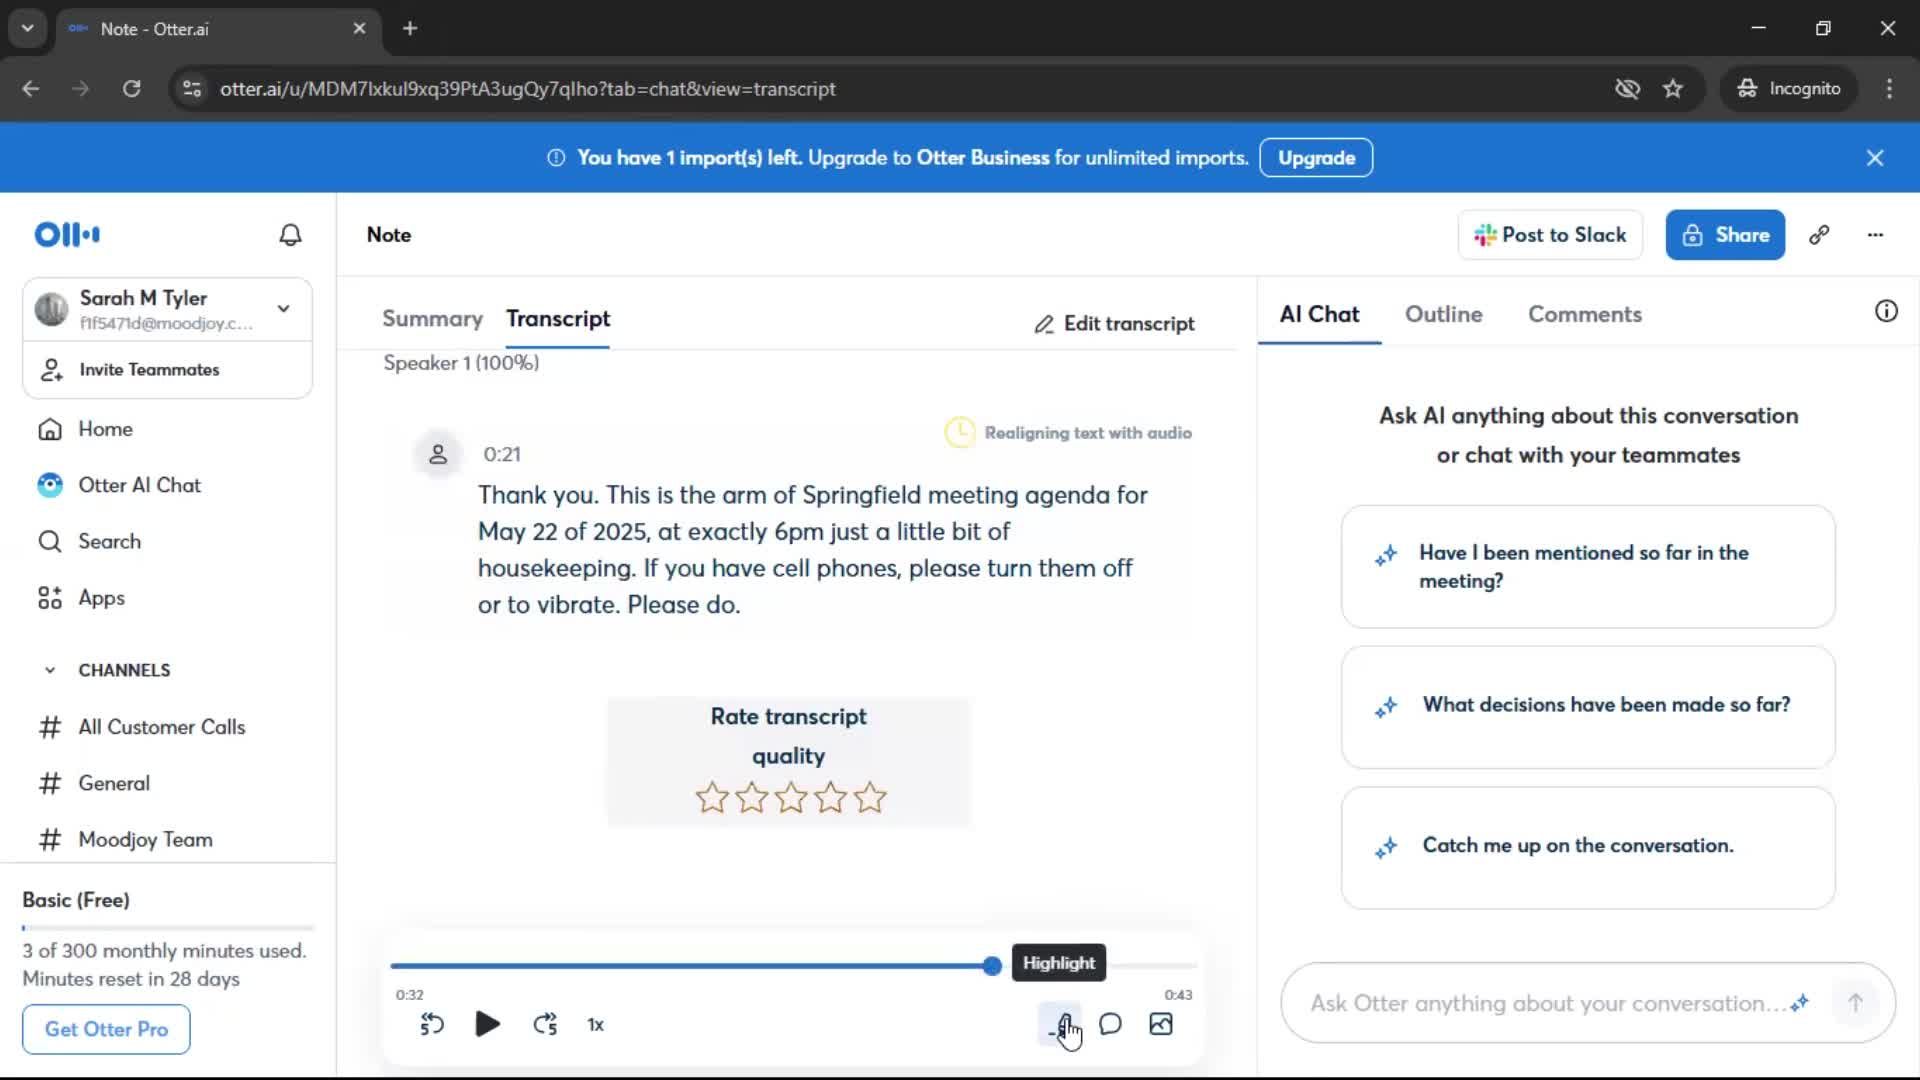Click the Upgrade button in banner
Viewport: 1920px width, 1080px height.
click(x=1316, y=158)
